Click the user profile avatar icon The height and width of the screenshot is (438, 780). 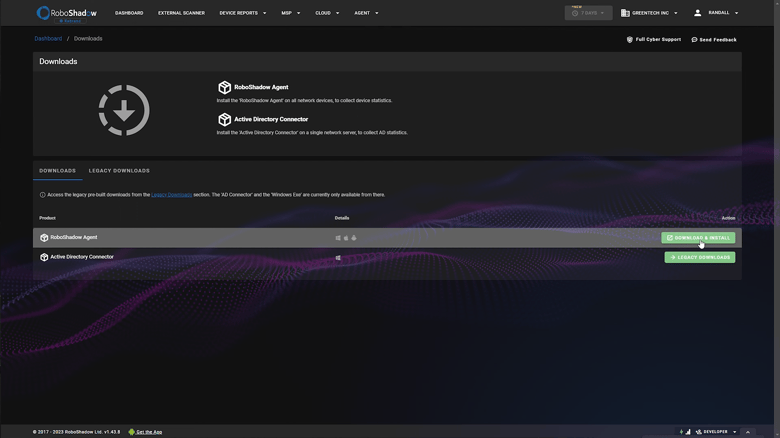click(697, 13)
